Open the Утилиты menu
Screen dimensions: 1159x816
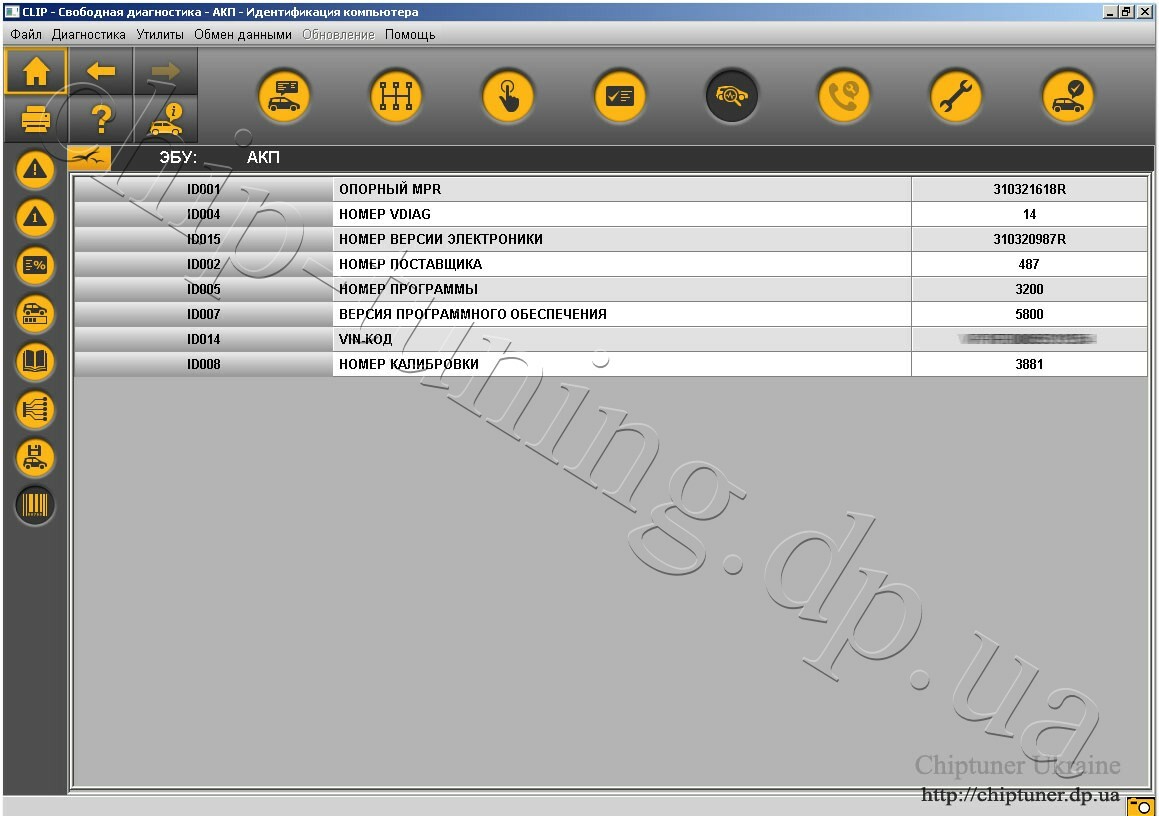(160, 35)
